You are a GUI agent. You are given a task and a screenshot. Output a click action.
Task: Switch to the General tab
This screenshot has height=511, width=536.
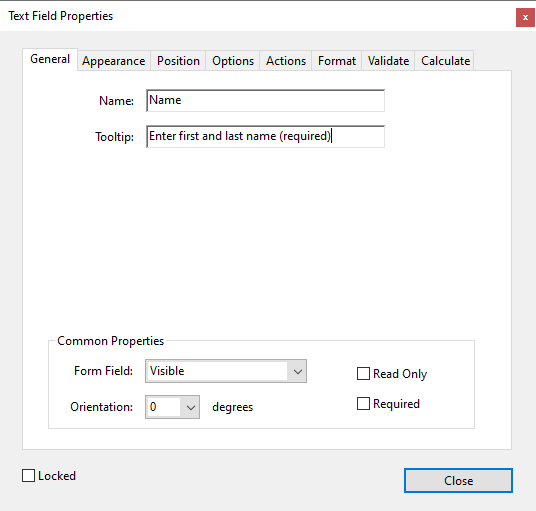[x=50, y=59]
